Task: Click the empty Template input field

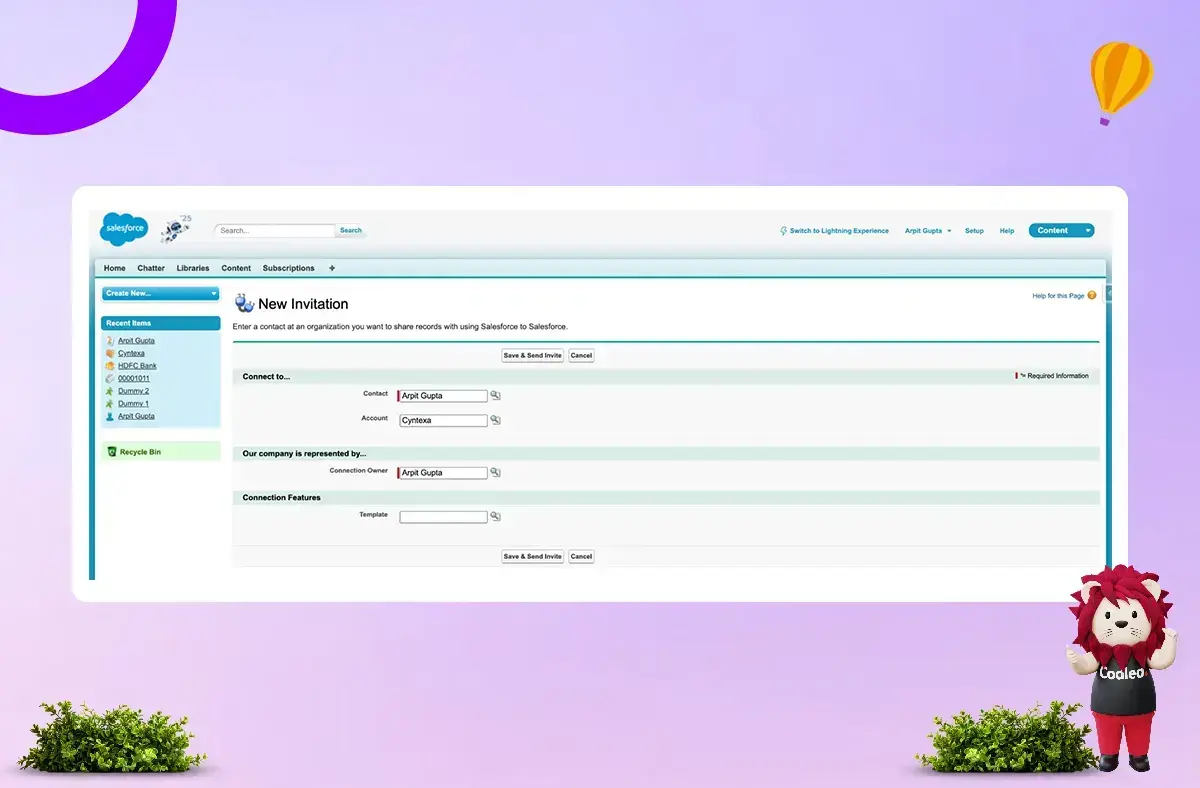Action: (443, 517)
